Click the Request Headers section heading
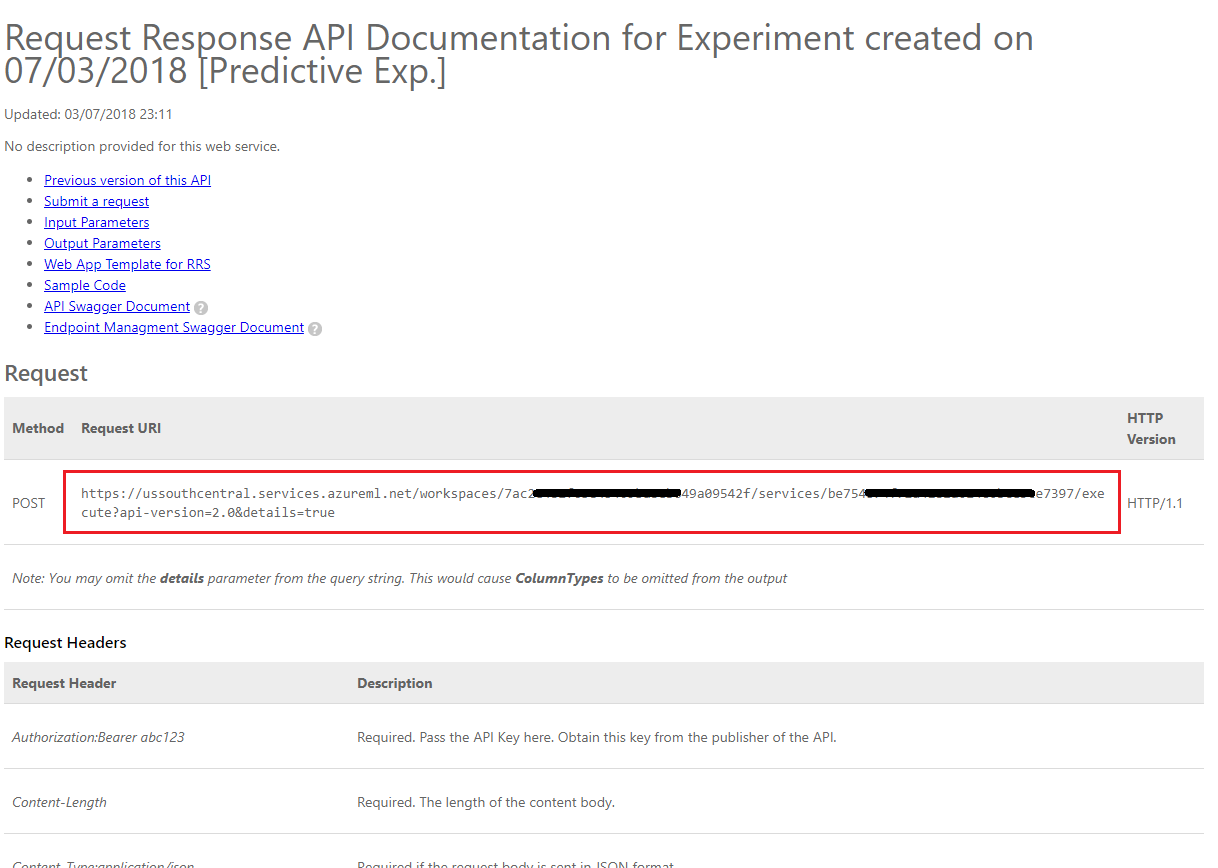Viewport: 1218px width, 868px height. pyautogui.click(x=67, y=642)
